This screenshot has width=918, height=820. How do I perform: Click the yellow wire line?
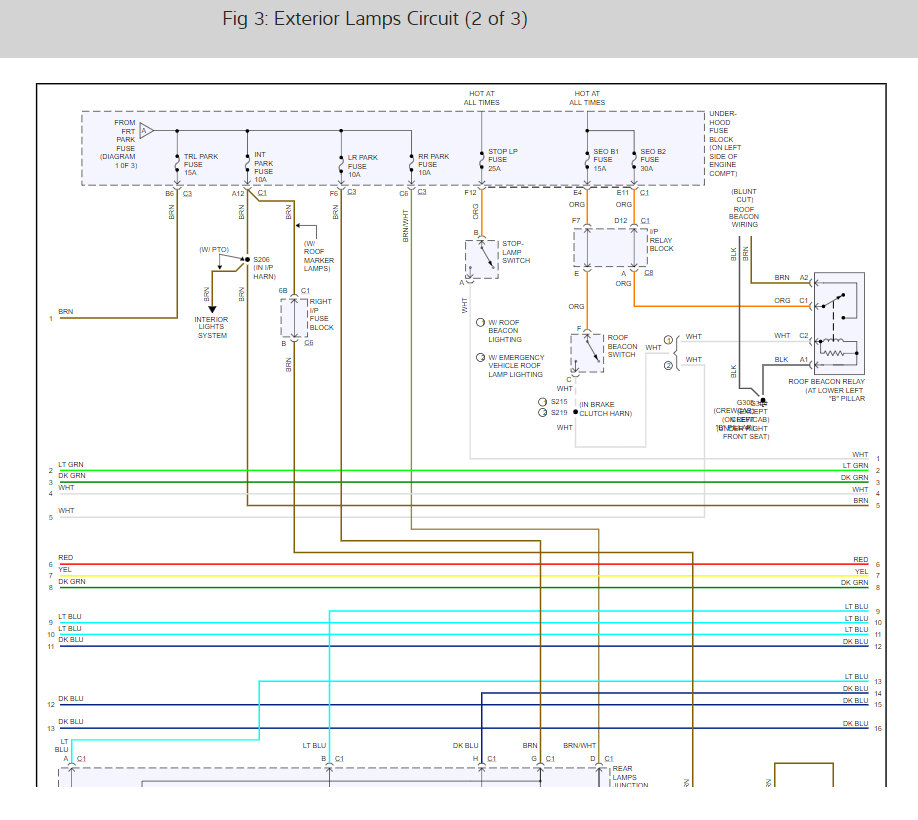[x=450, y=576]
